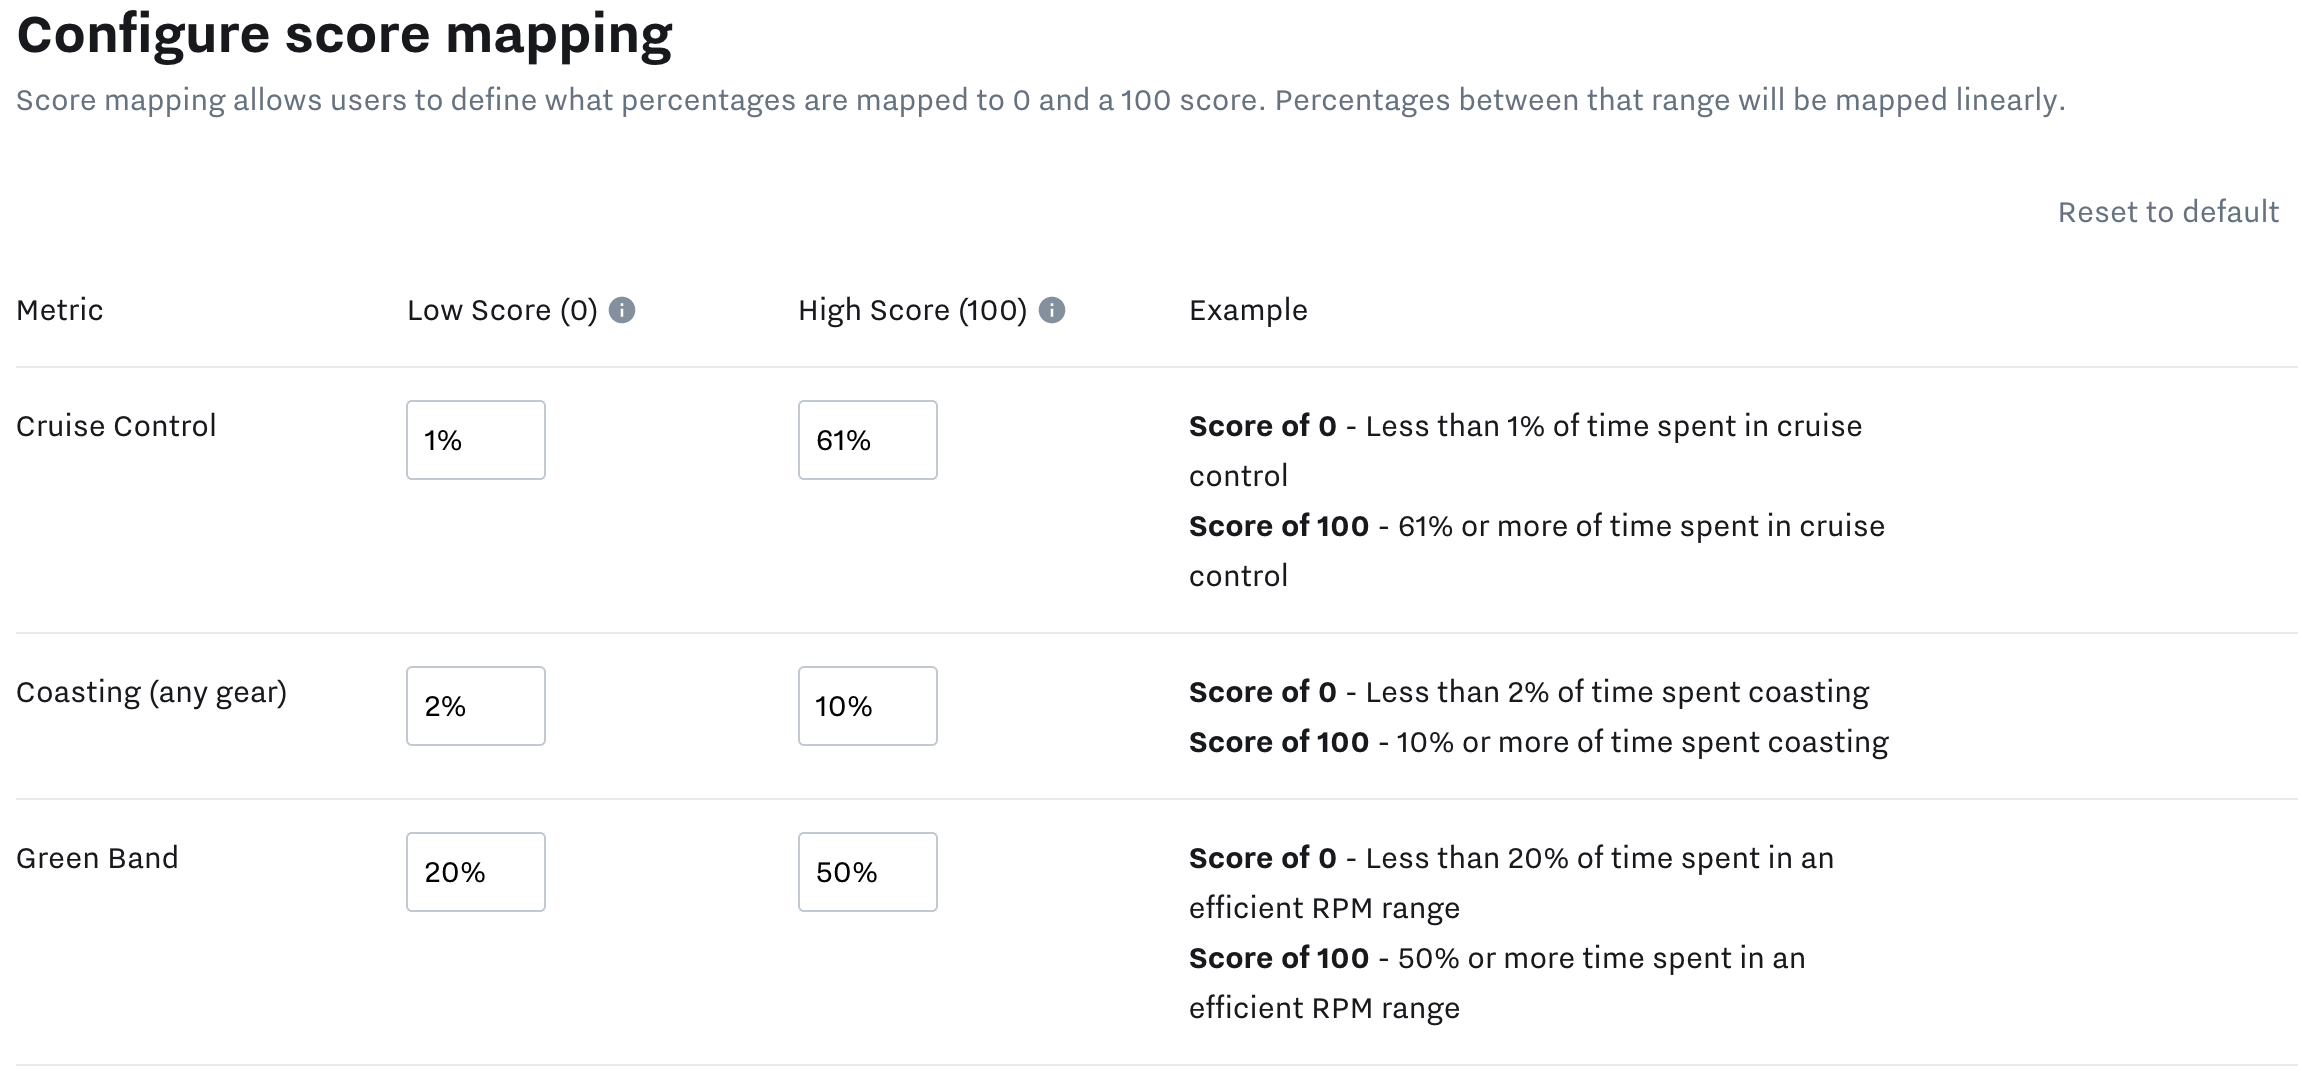The height and width of the screenshot is (1078, 2320).
Task: Click the Configure score mapping heading
Action: (345, 36)
